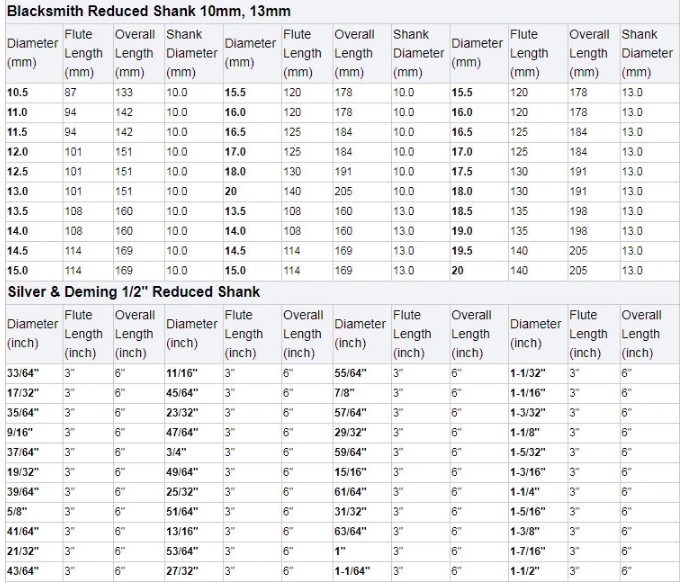Select the 1-1/2" diameter cell
Screen dimensions: 682x585
click(525, 571)
